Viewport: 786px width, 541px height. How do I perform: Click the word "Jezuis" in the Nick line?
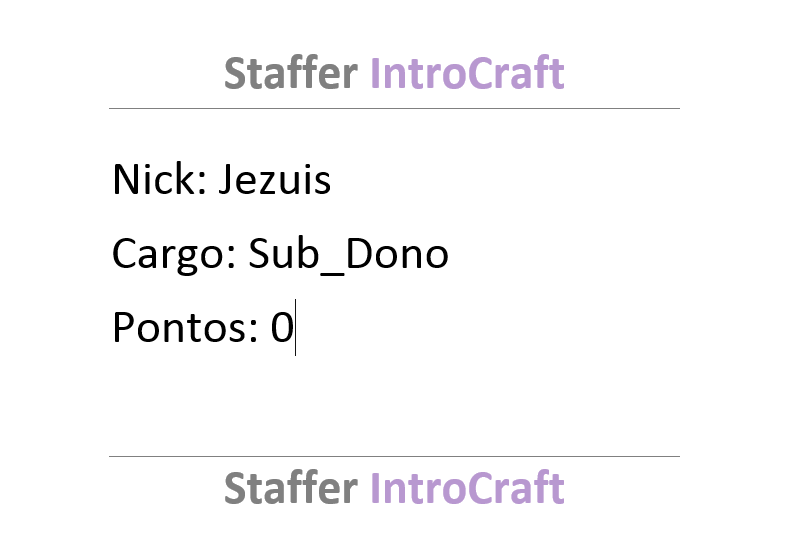point(274,180)
